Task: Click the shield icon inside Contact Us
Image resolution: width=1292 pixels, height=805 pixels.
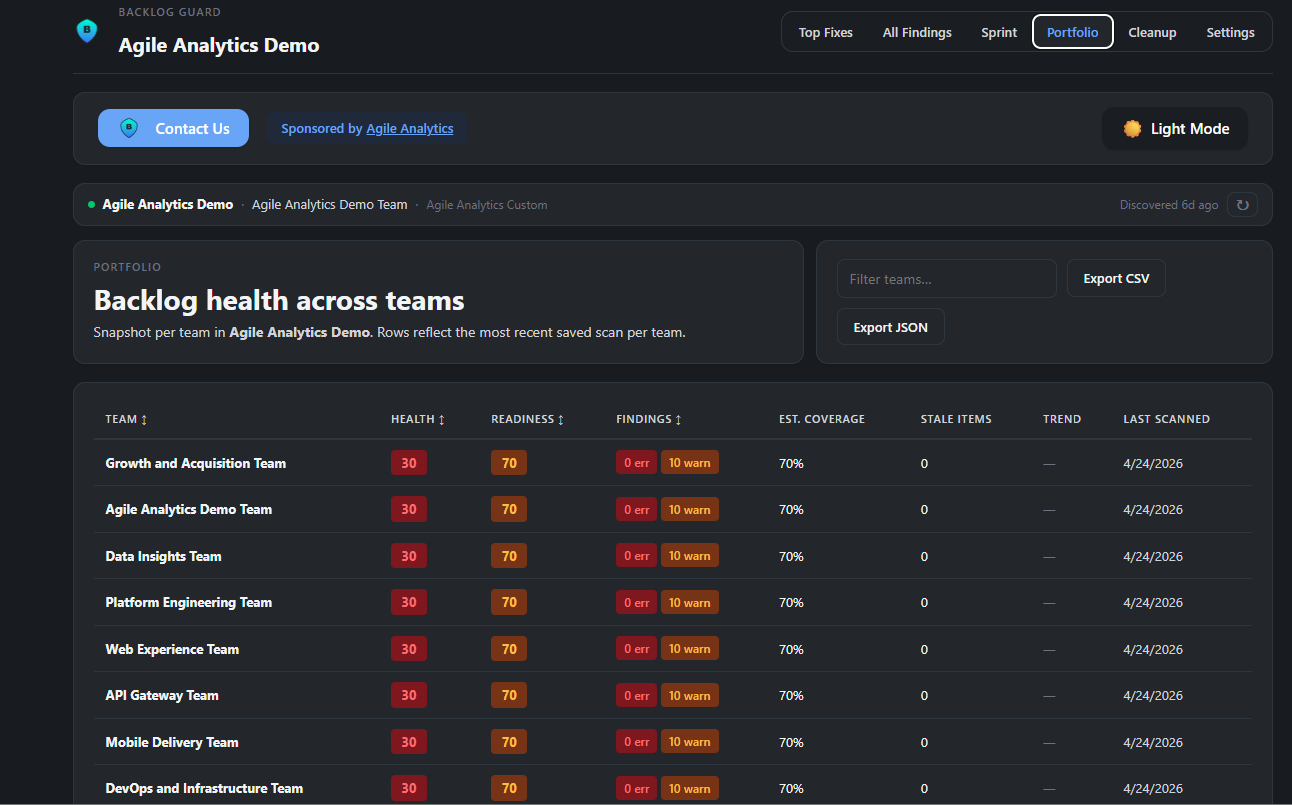Action: (x=129, y=128)
